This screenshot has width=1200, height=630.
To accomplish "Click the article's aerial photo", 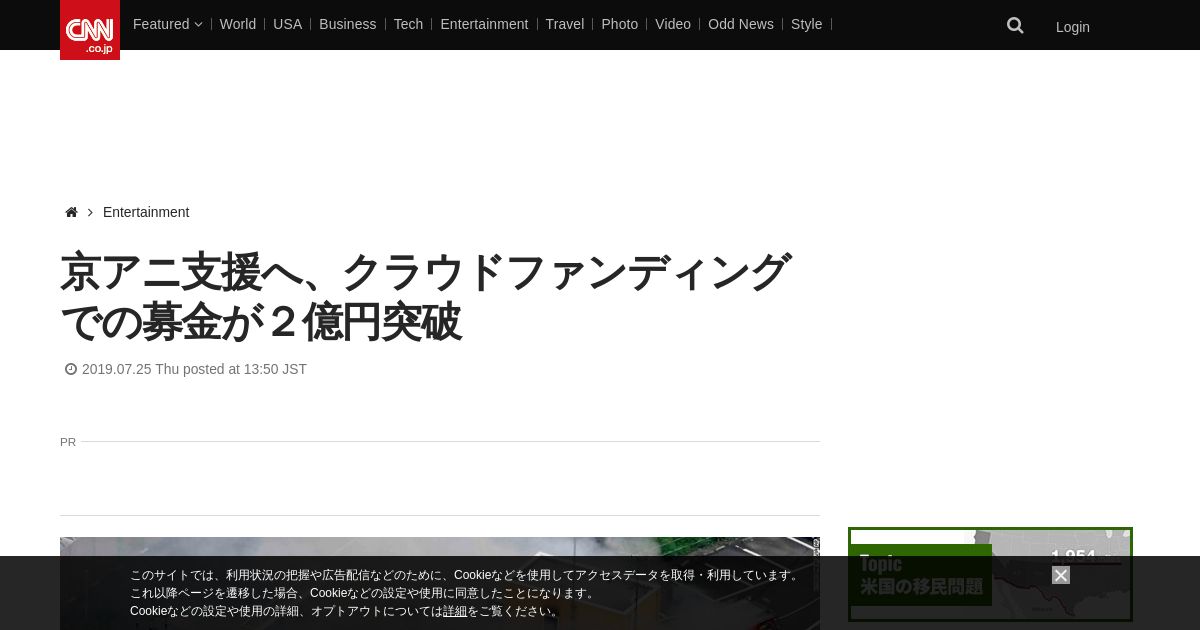I will (440, 584).
